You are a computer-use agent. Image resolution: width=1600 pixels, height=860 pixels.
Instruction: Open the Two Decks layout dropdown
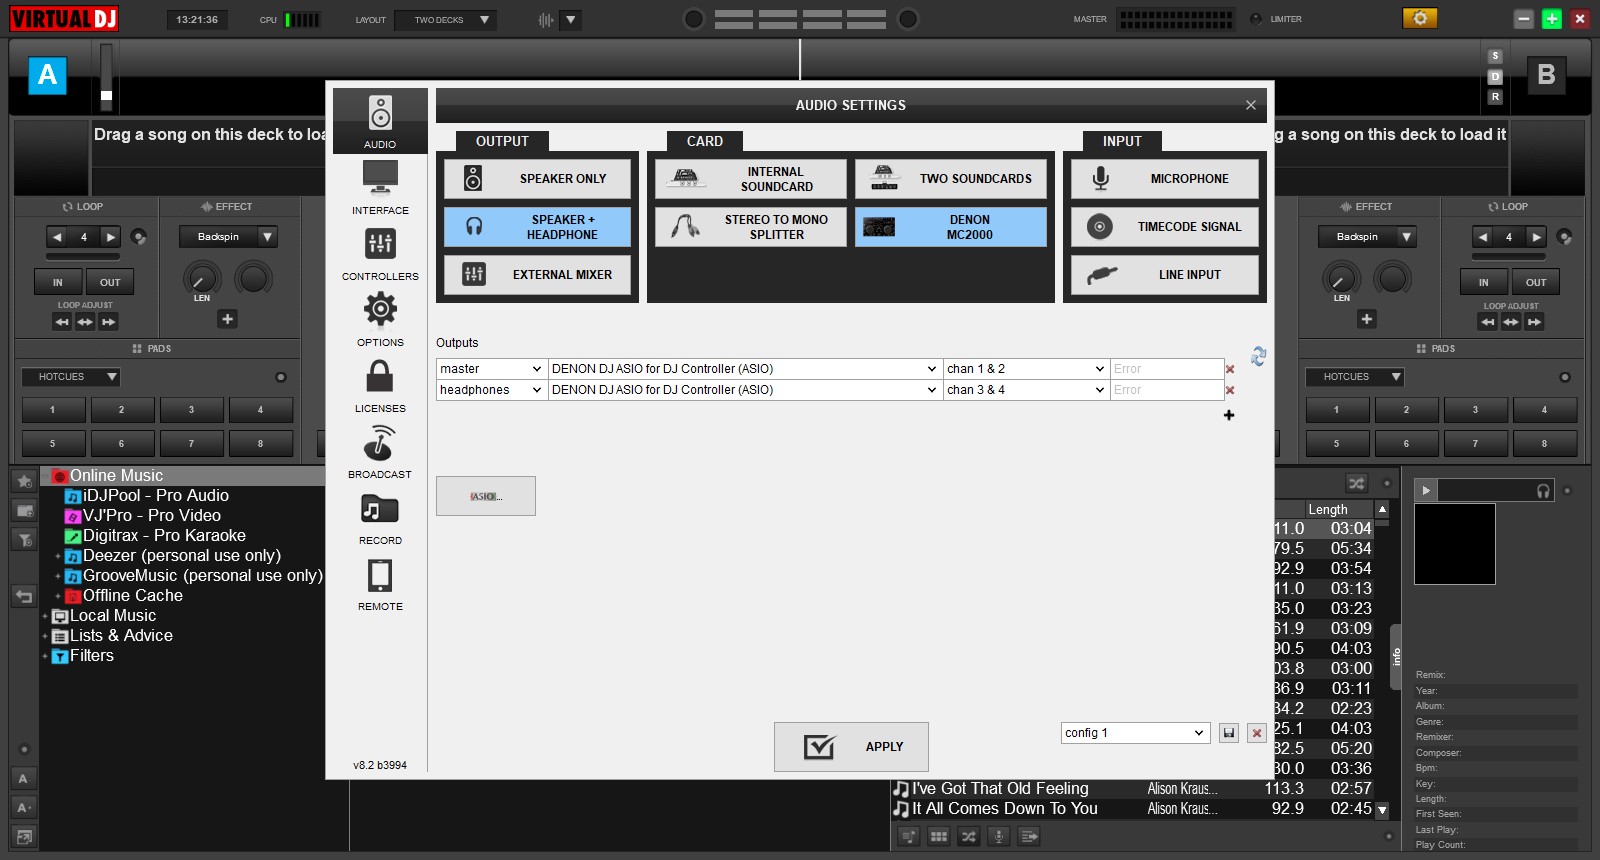445,20
